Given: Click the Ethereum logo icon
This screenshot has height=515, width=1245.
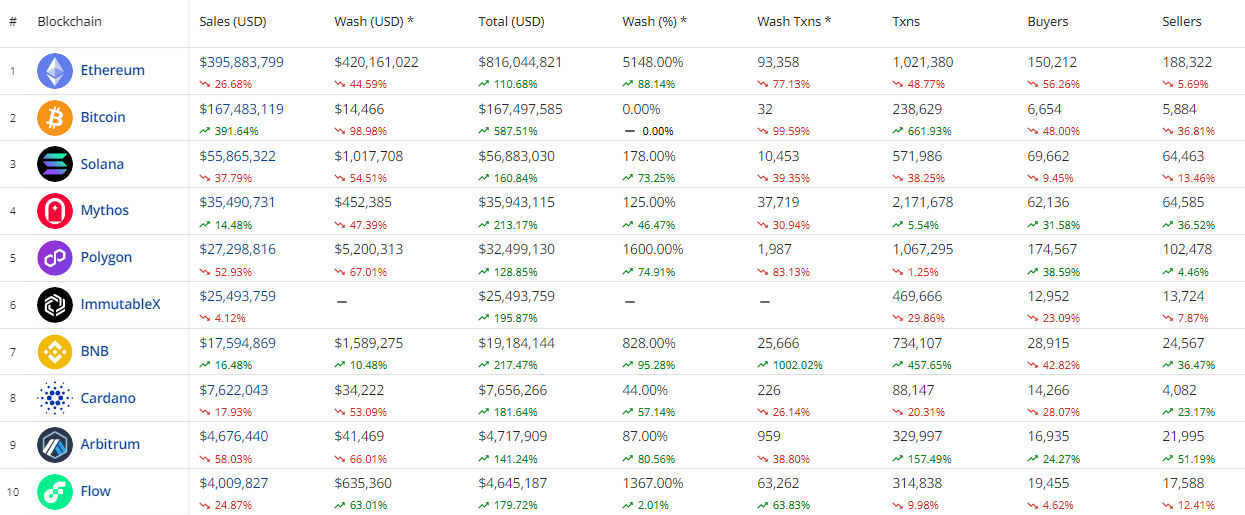Looking at the screenshot, I should (55, 70).
